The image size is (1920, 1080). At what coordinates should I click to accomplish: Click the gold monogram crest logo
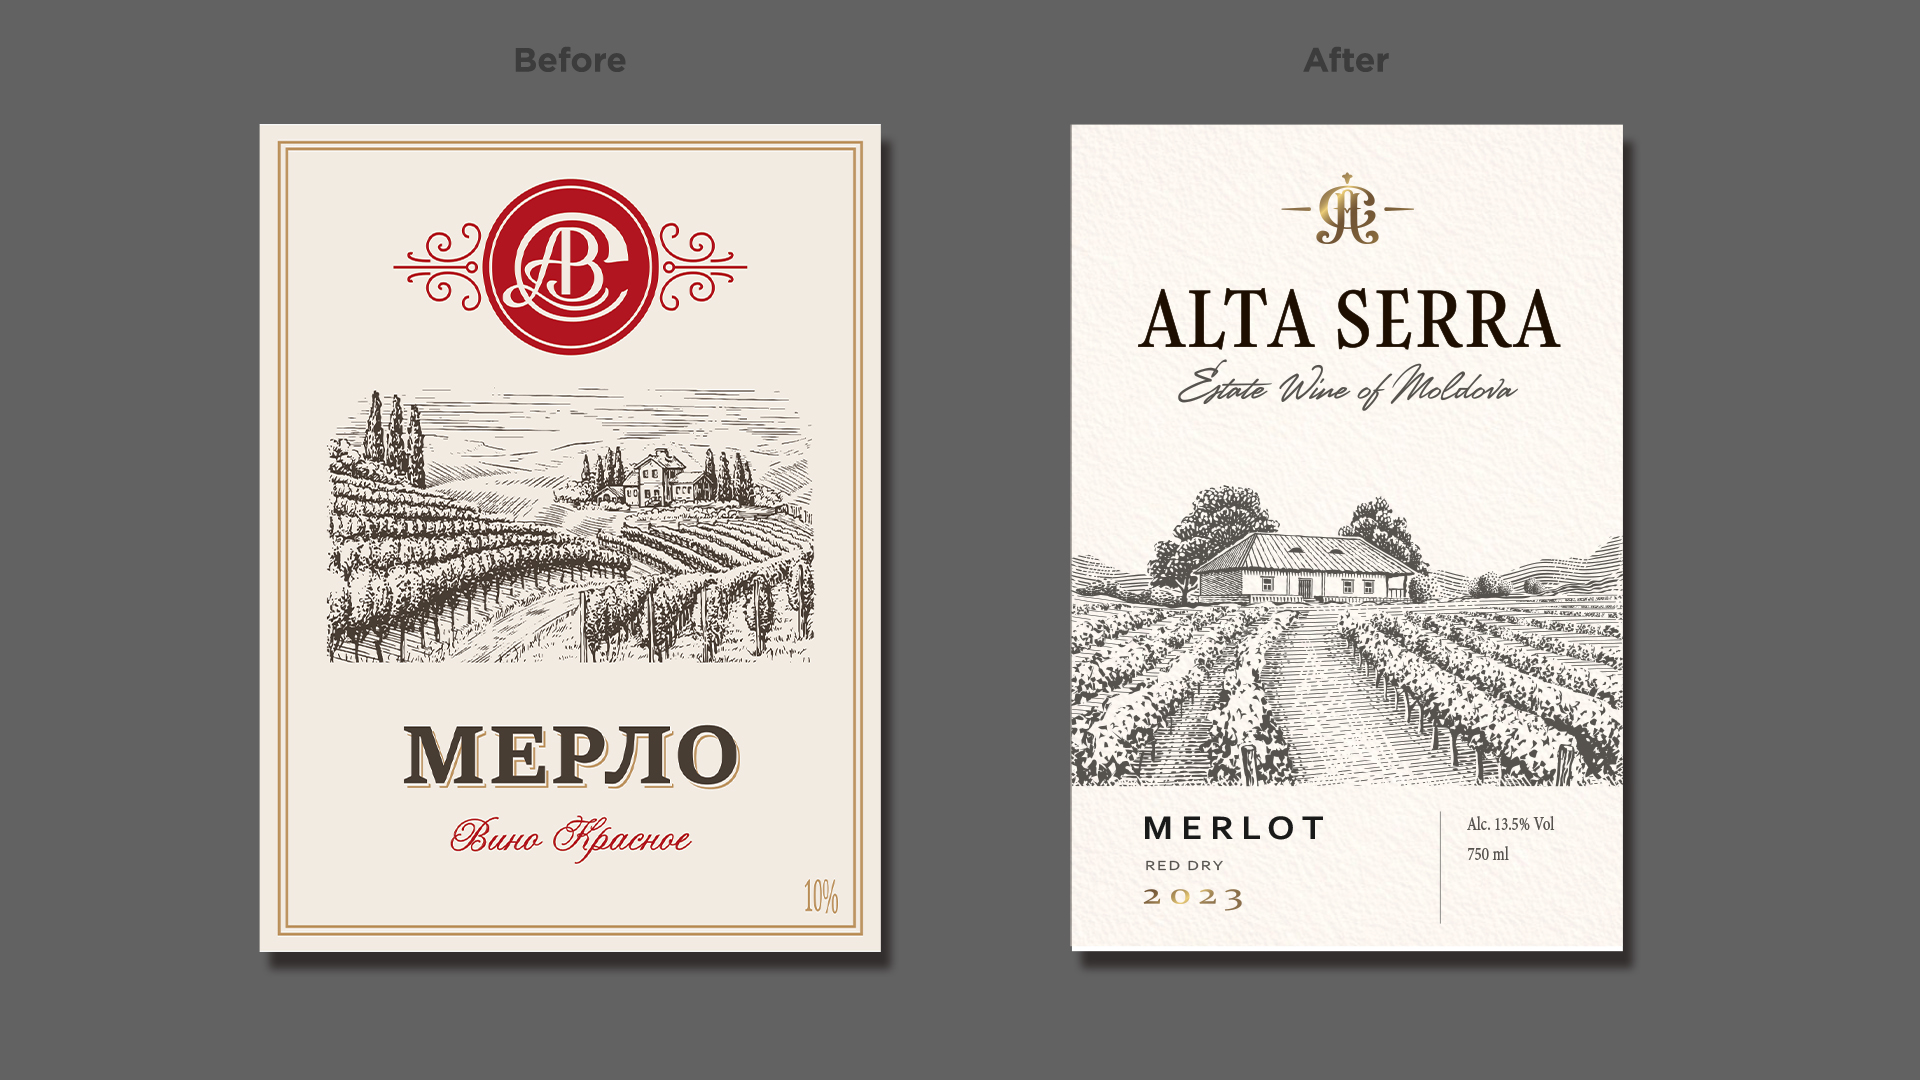click(1347, 209)
